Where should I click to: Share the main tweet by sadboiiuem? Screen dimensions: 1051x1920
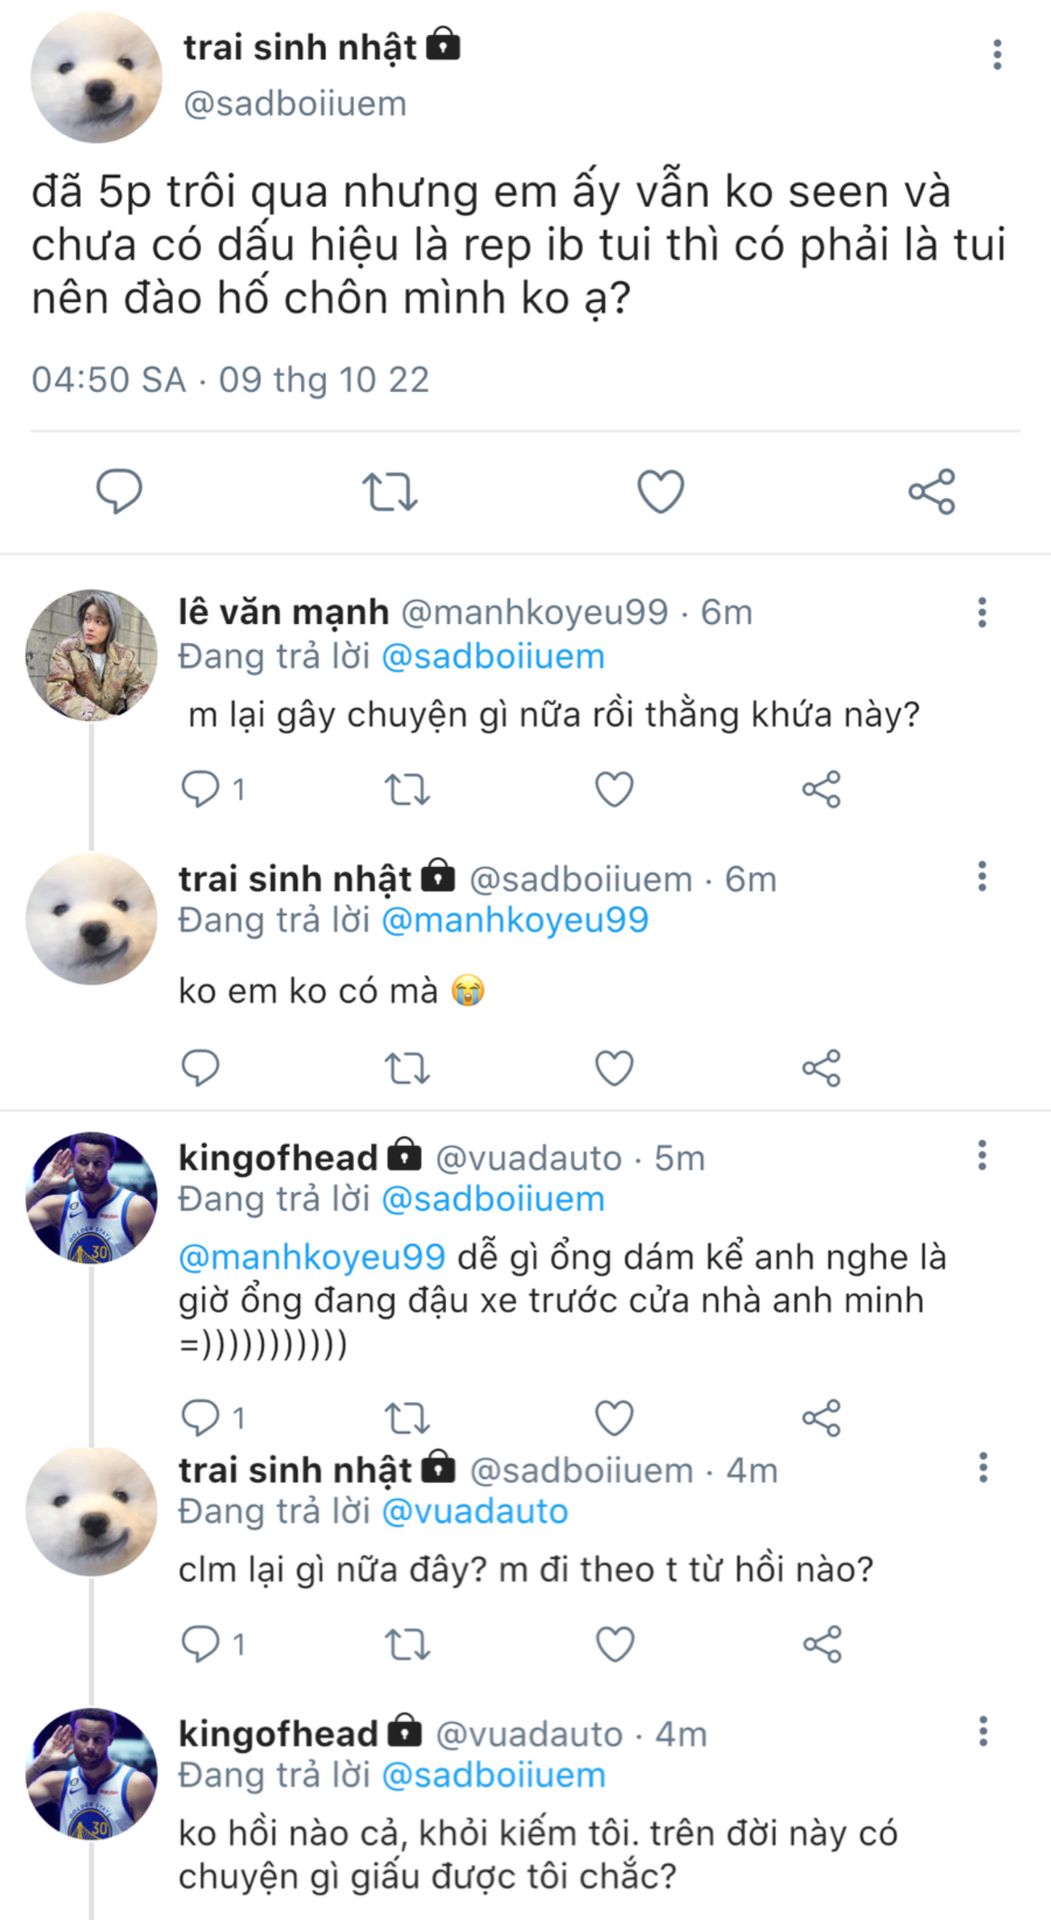click(931, 491)
